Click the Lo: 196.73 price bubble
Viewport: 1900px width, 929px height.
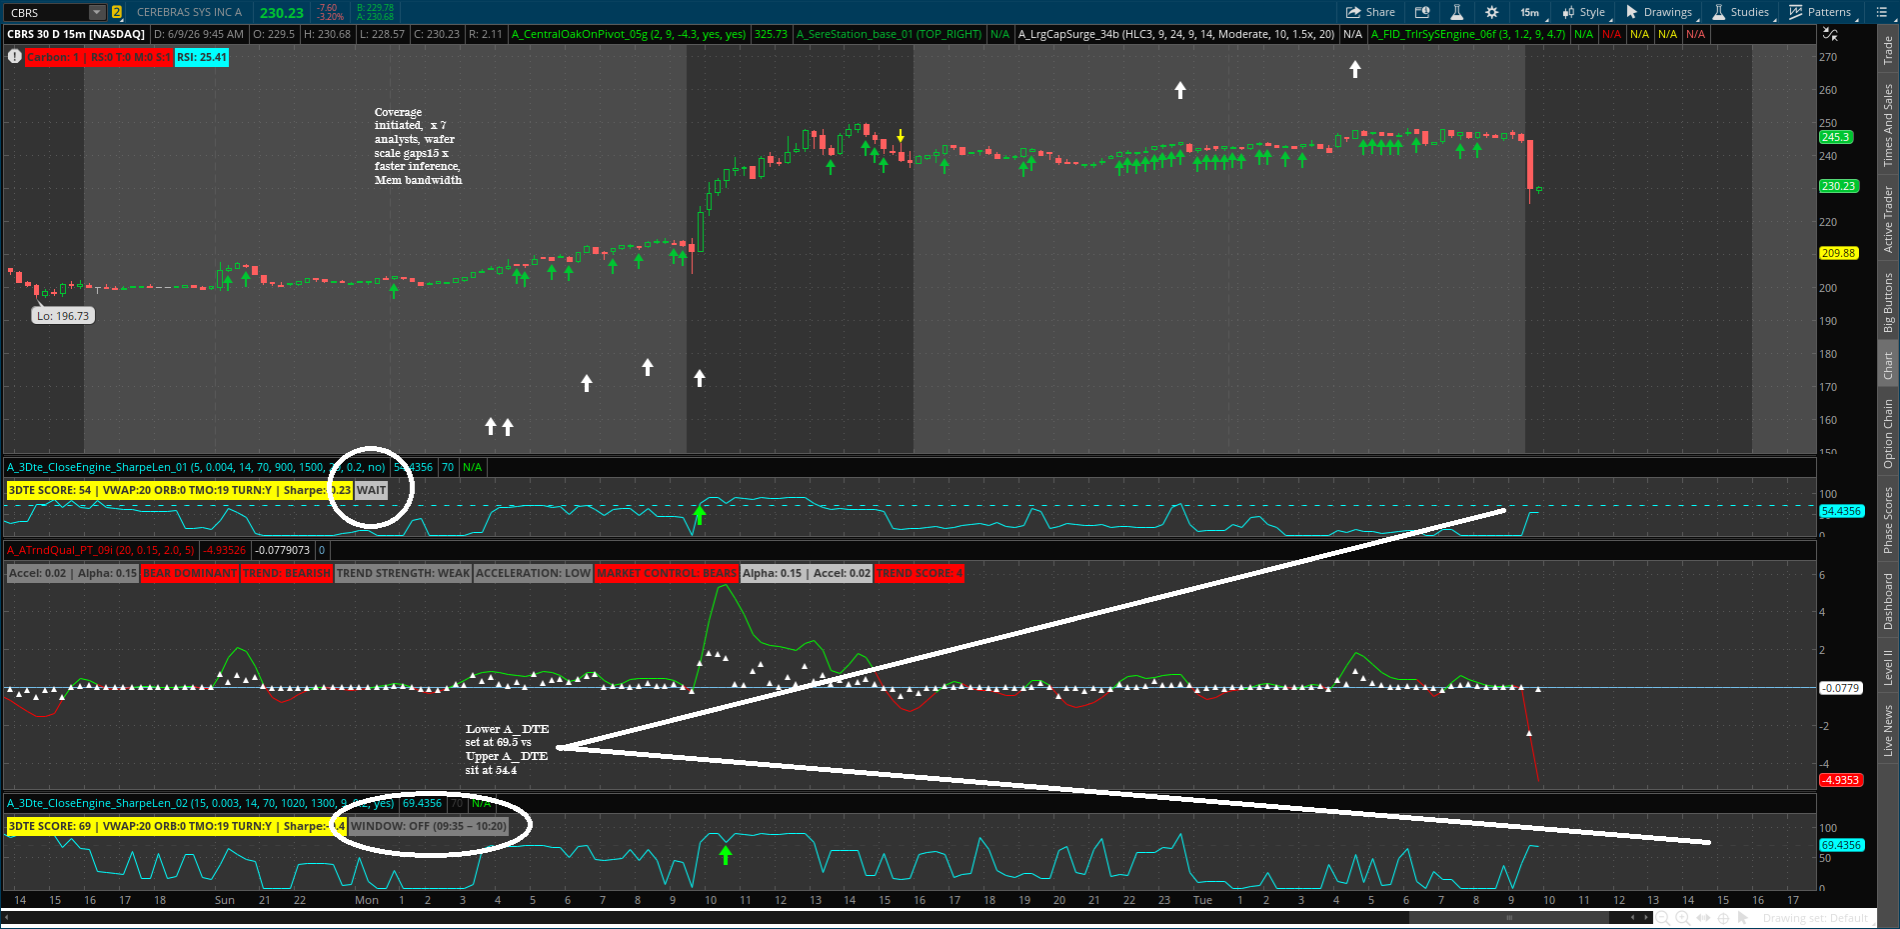click(x=62, y=316)
